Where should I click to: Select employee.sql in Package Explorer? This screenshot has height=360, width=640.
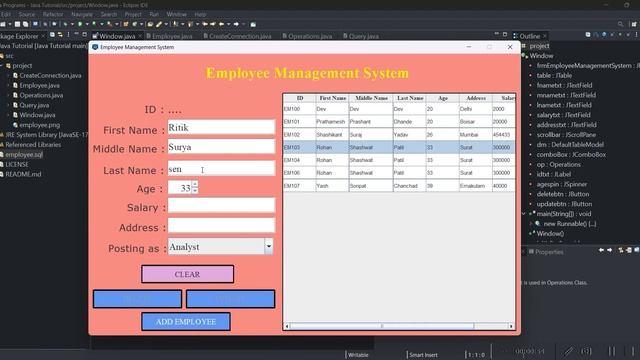tap(24, 155)
